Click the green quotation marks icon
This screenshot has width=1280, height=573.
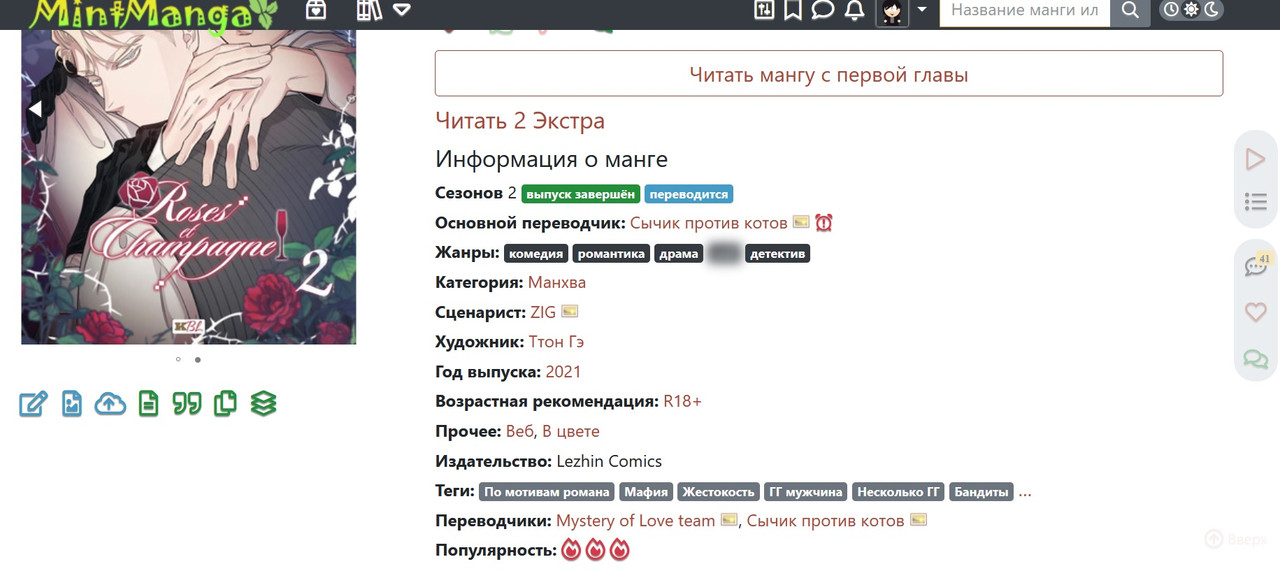click(x=187, y=404)
